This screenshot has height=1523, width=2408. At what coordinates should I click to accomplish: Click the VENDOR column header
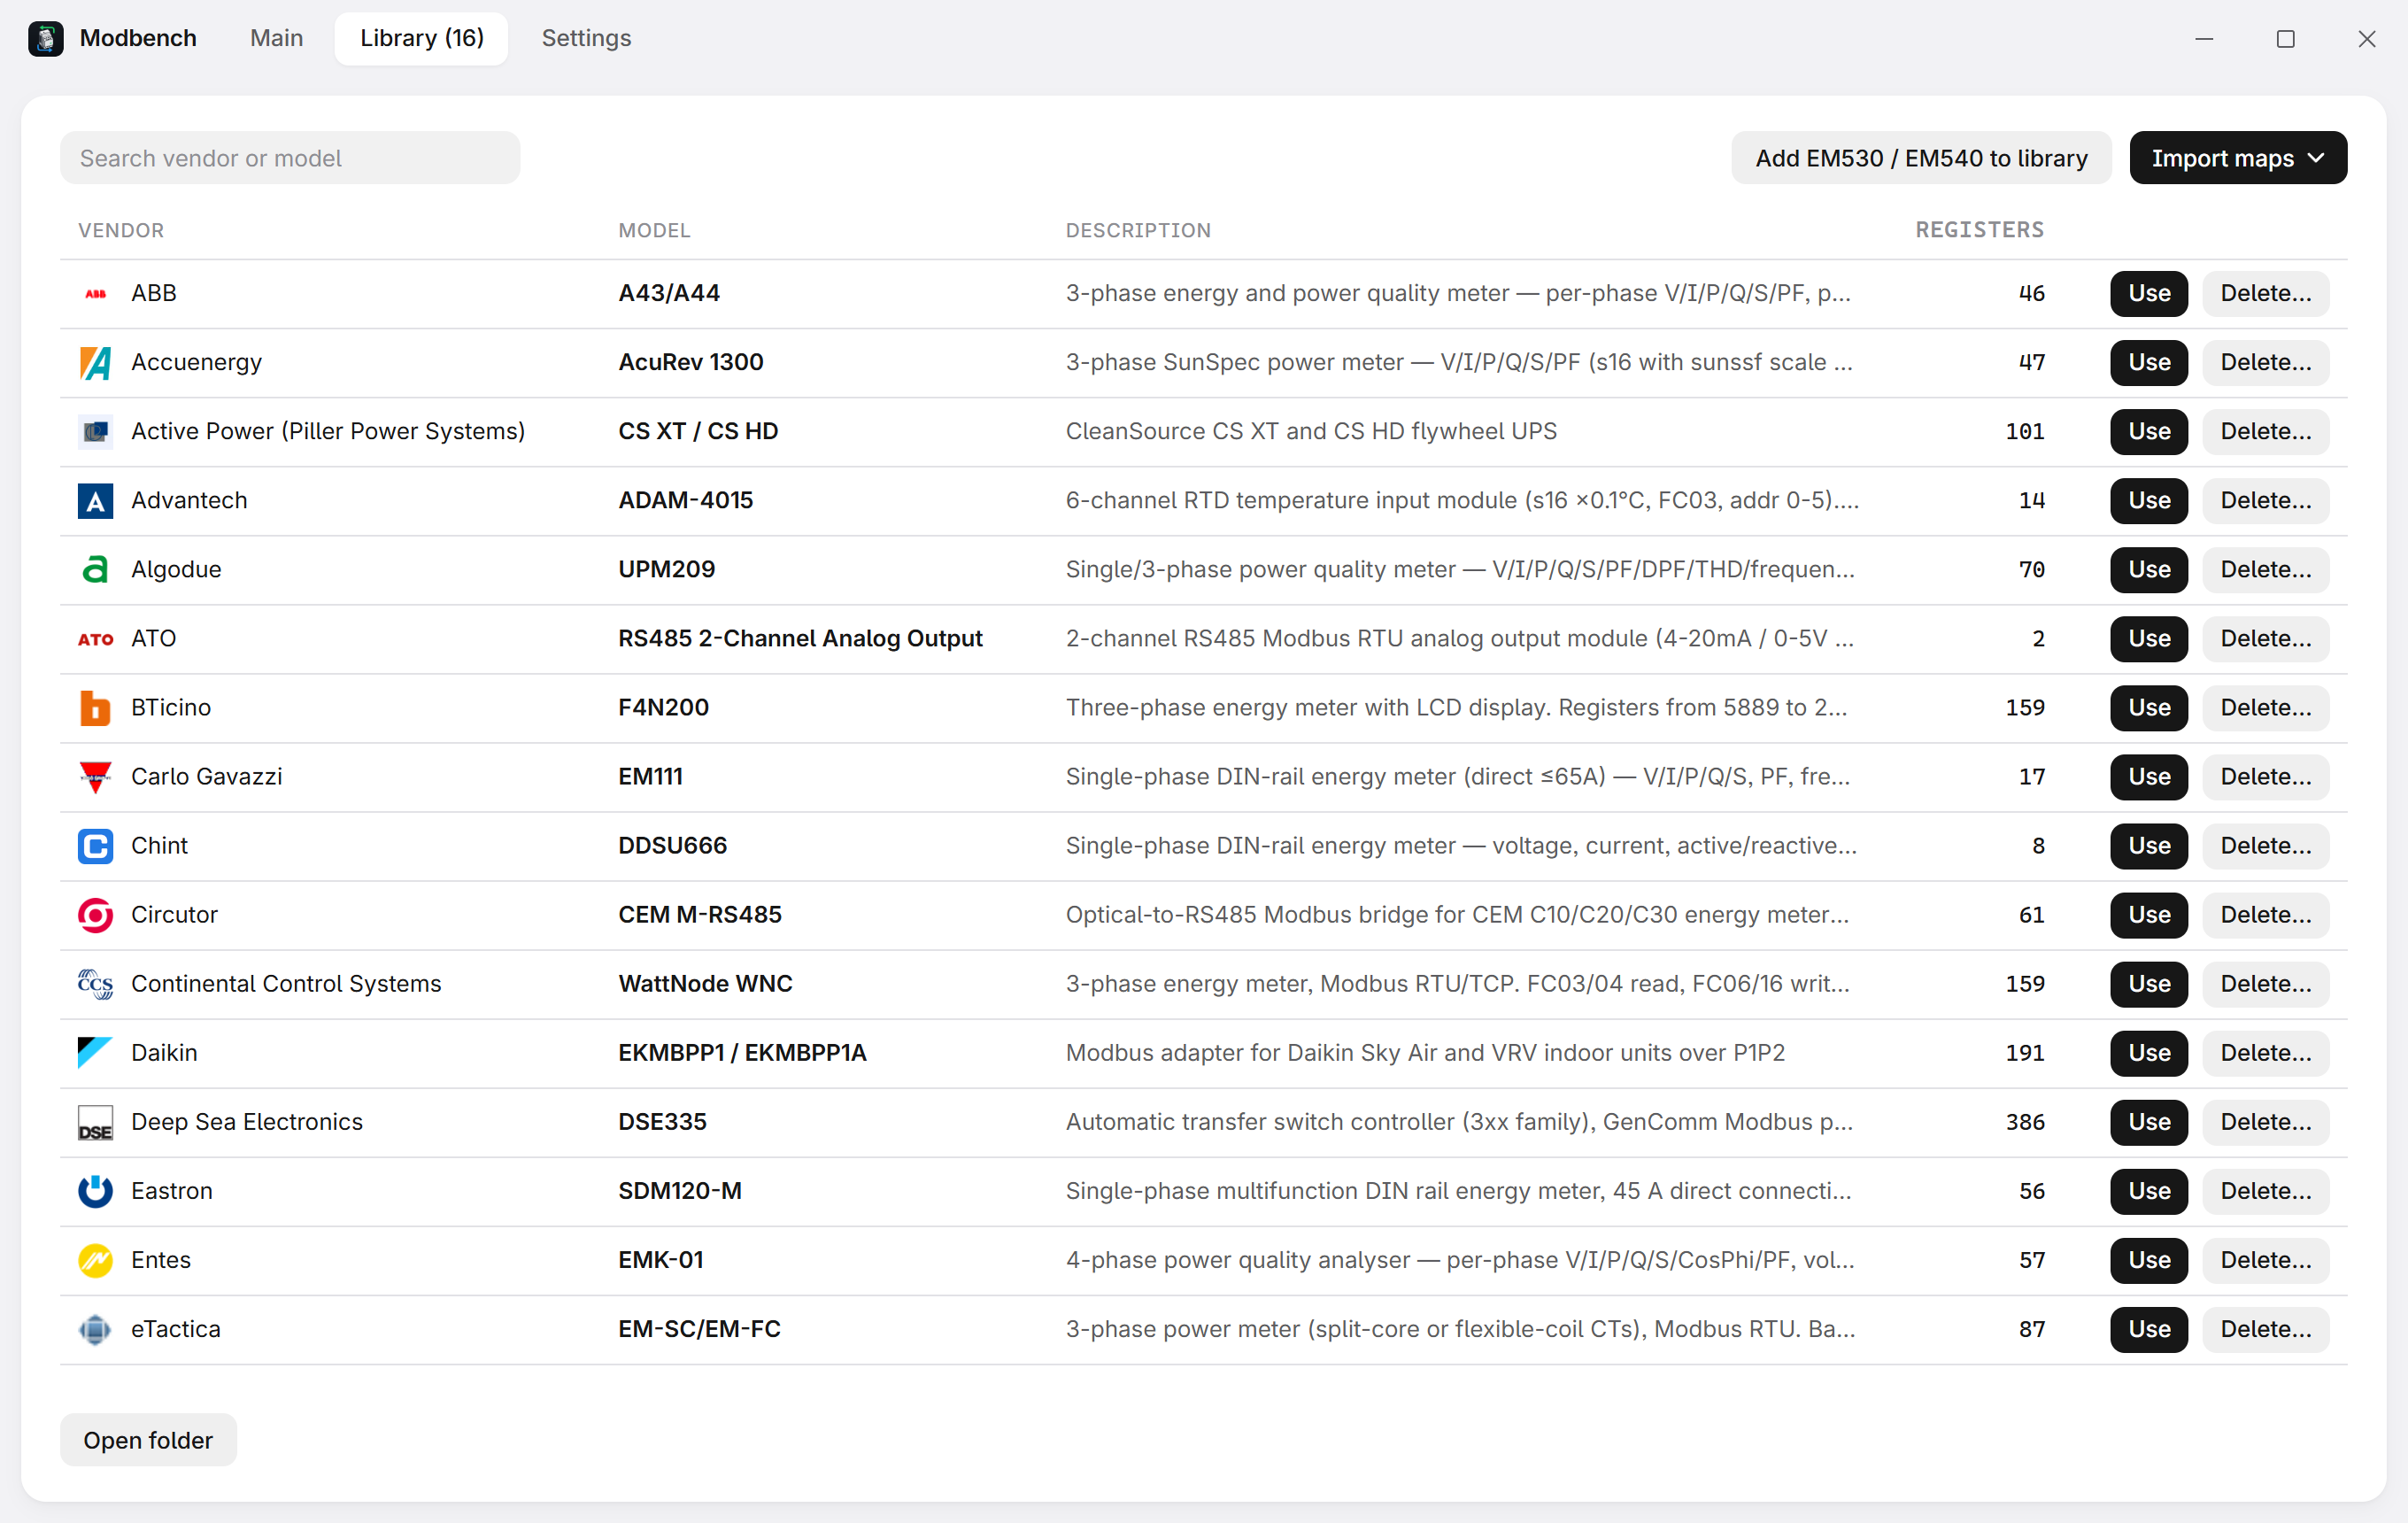[121, 230]
